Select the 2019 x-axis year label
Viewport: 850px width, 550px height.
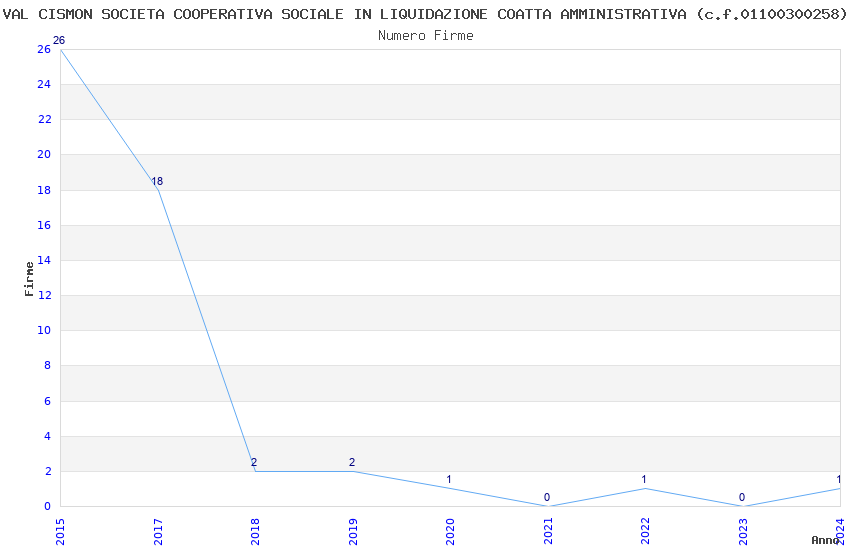(352, 532)
